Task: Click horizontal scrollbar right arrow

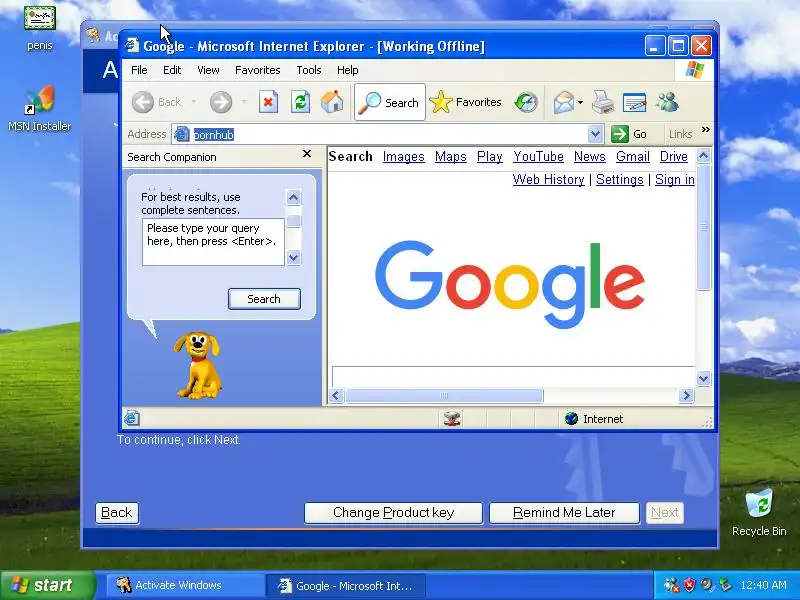Action: coord(687,395)
